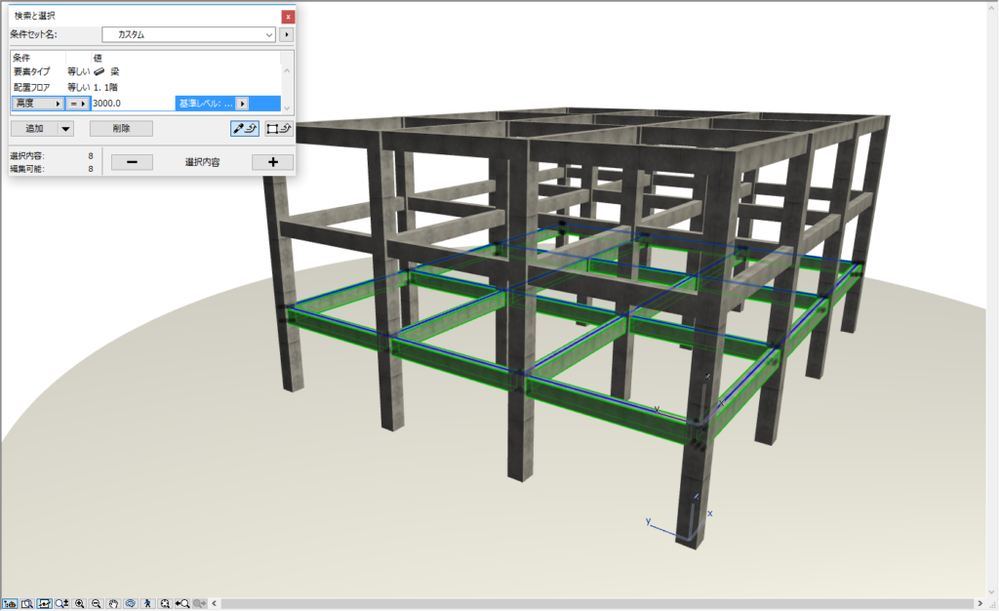
Task: Open the criteria set options arrow button
Action: coord(287,34)
